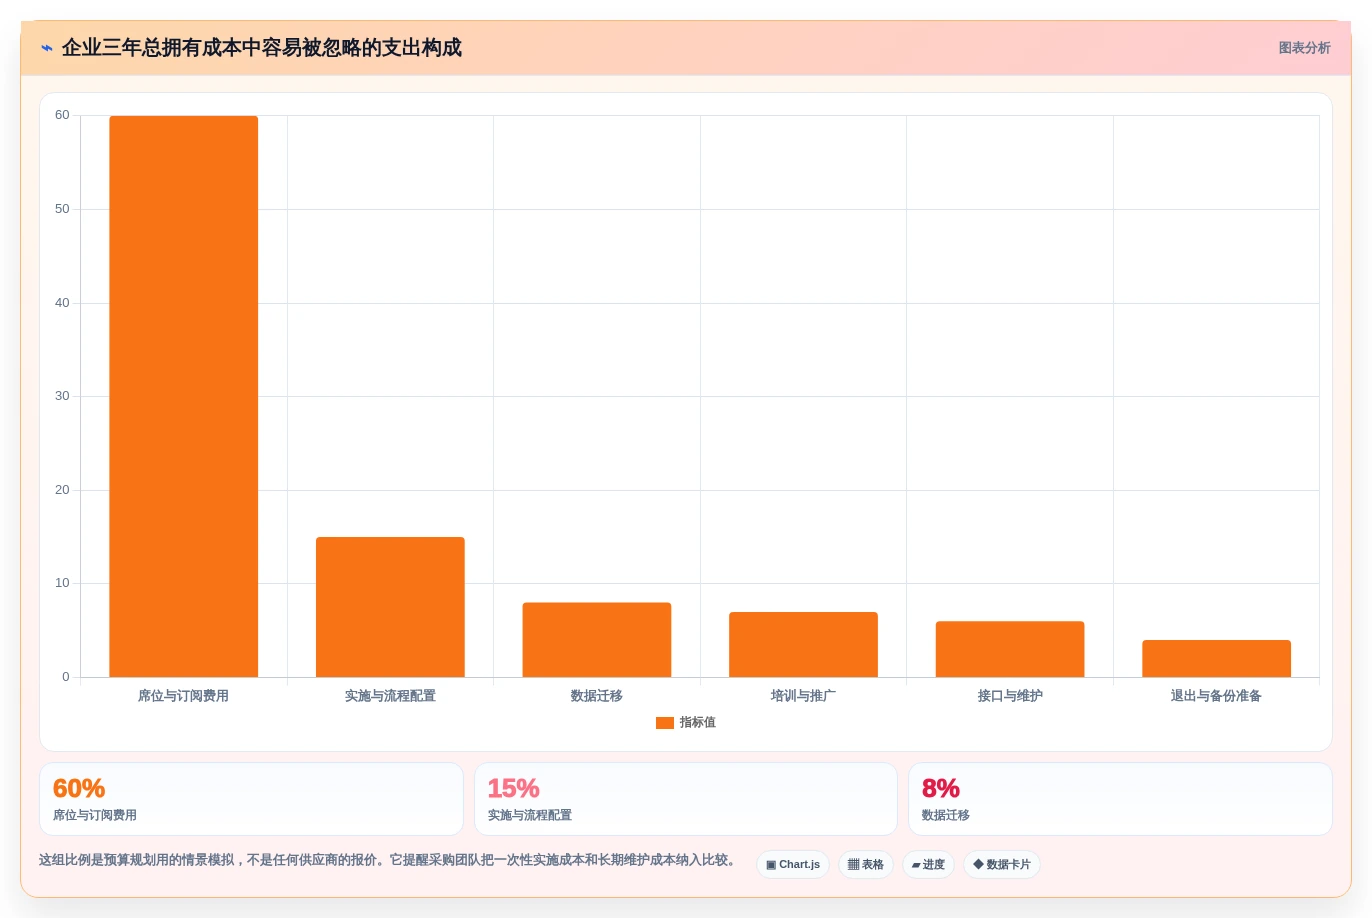The width and height of the screenshot is (1372, 918).
Task: Click the 数据迁移 axis label
Action: (597, 696)
